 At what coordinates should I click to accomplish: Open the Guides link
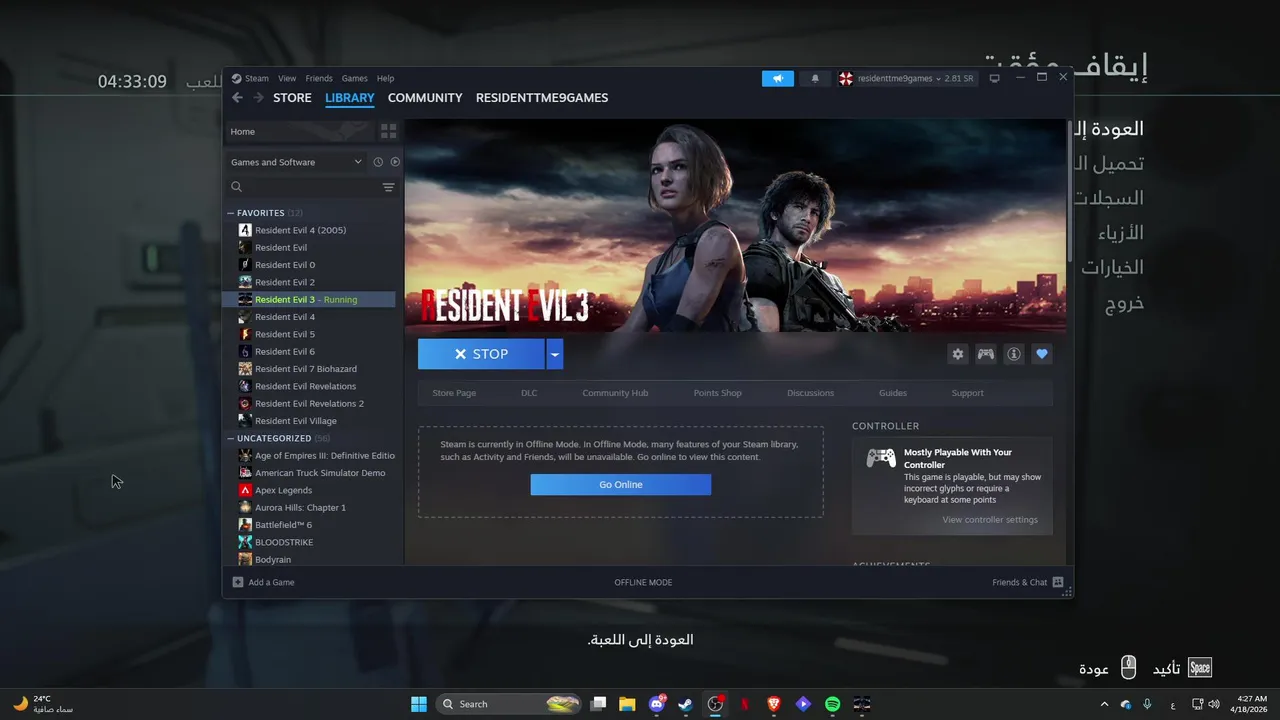tap(893, 393)
